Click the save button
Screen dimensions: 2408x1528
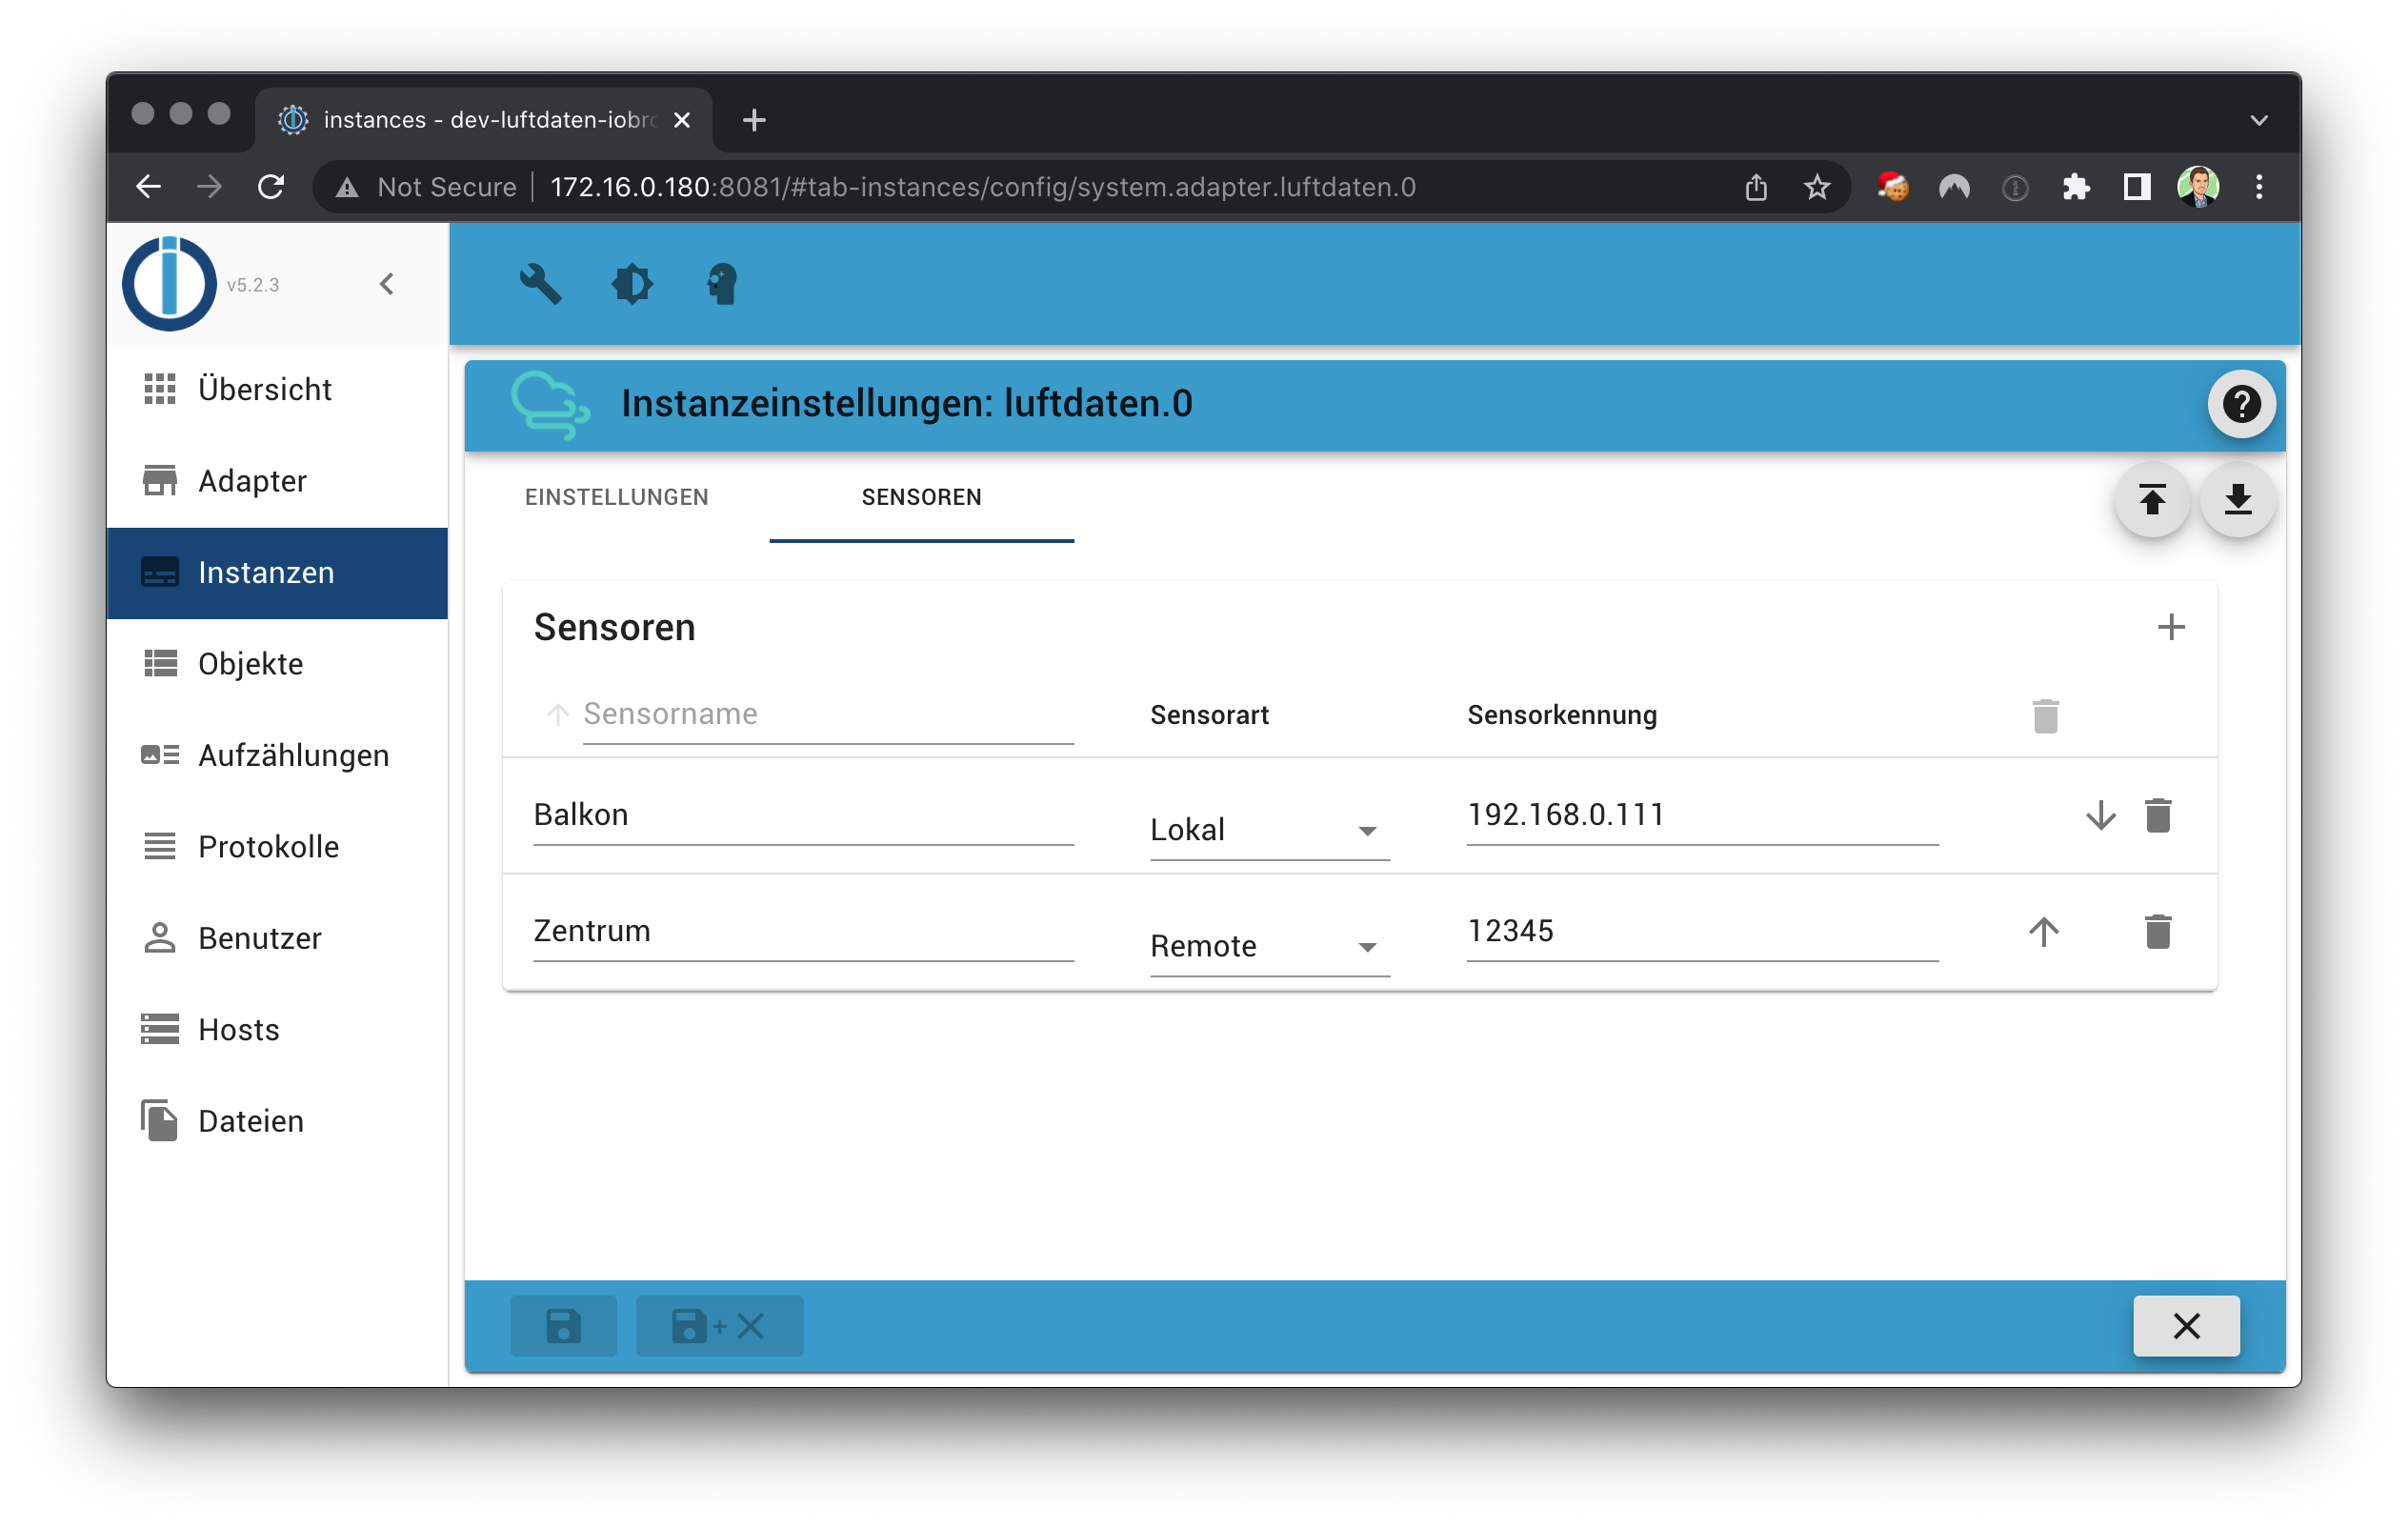click(x=563, y=1326)
